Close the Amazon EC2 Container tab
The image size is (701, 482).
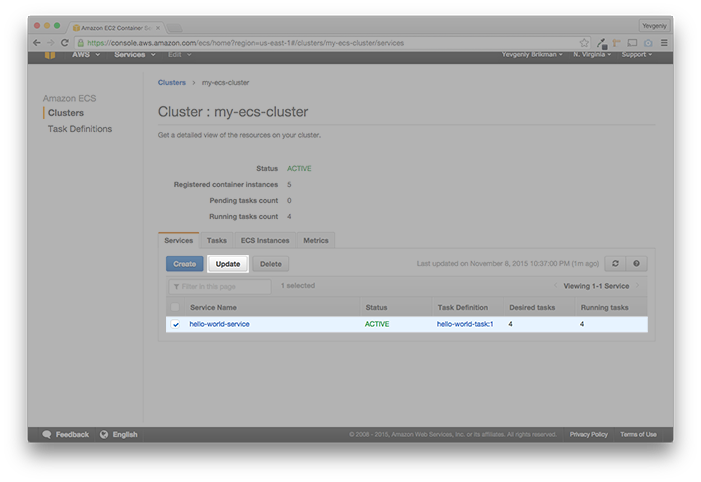[x=158, y=28]
